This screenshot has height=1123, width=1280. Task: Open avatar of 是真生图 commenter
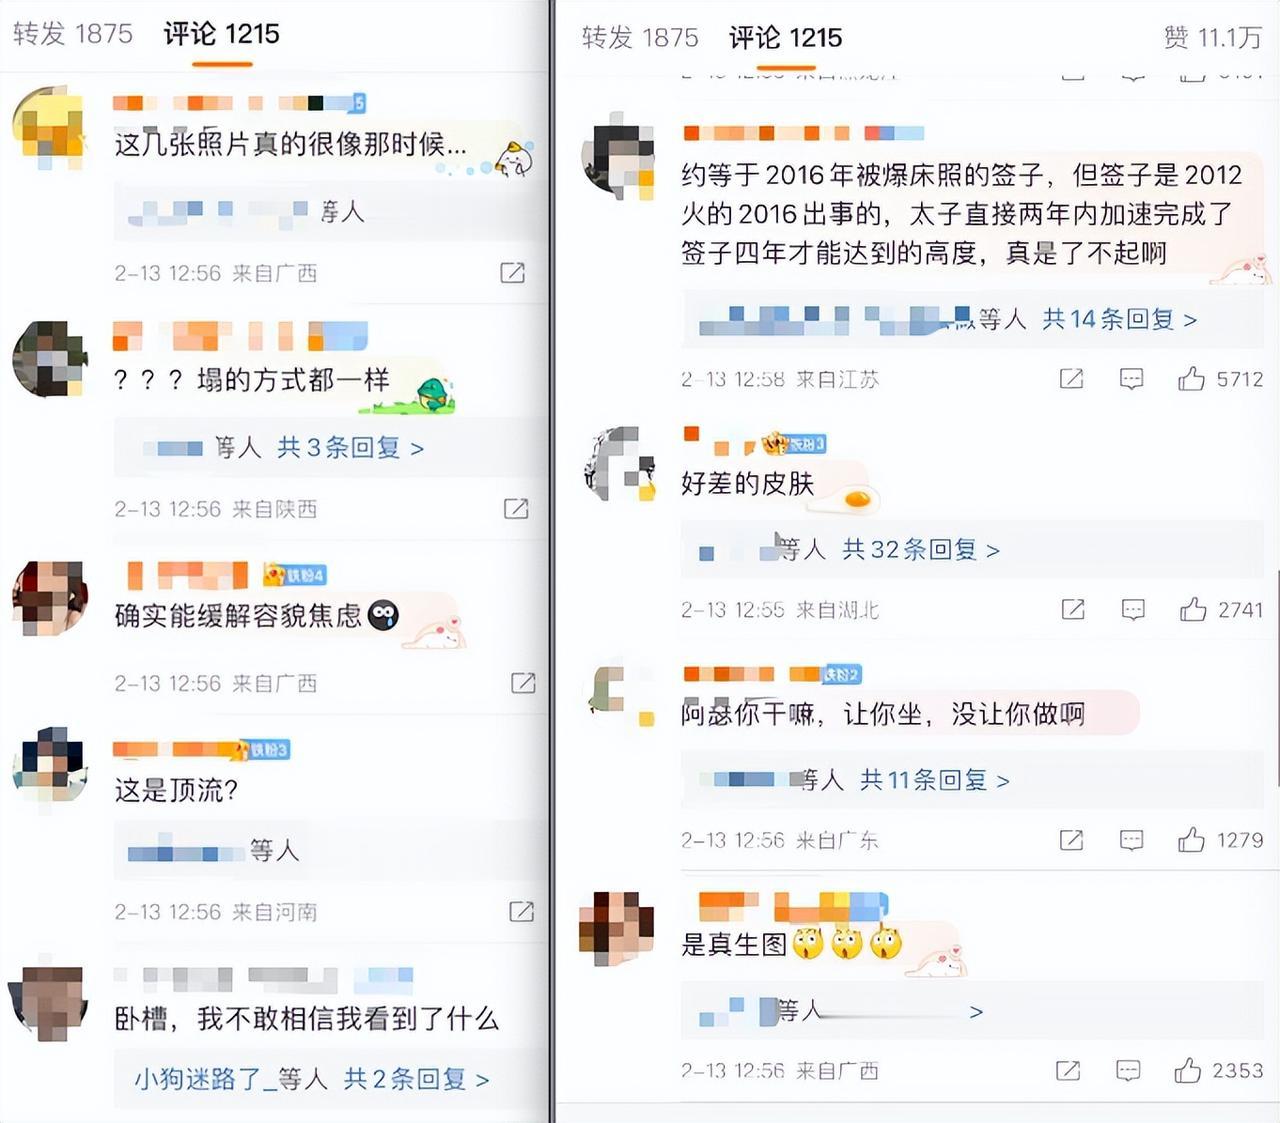617,928
